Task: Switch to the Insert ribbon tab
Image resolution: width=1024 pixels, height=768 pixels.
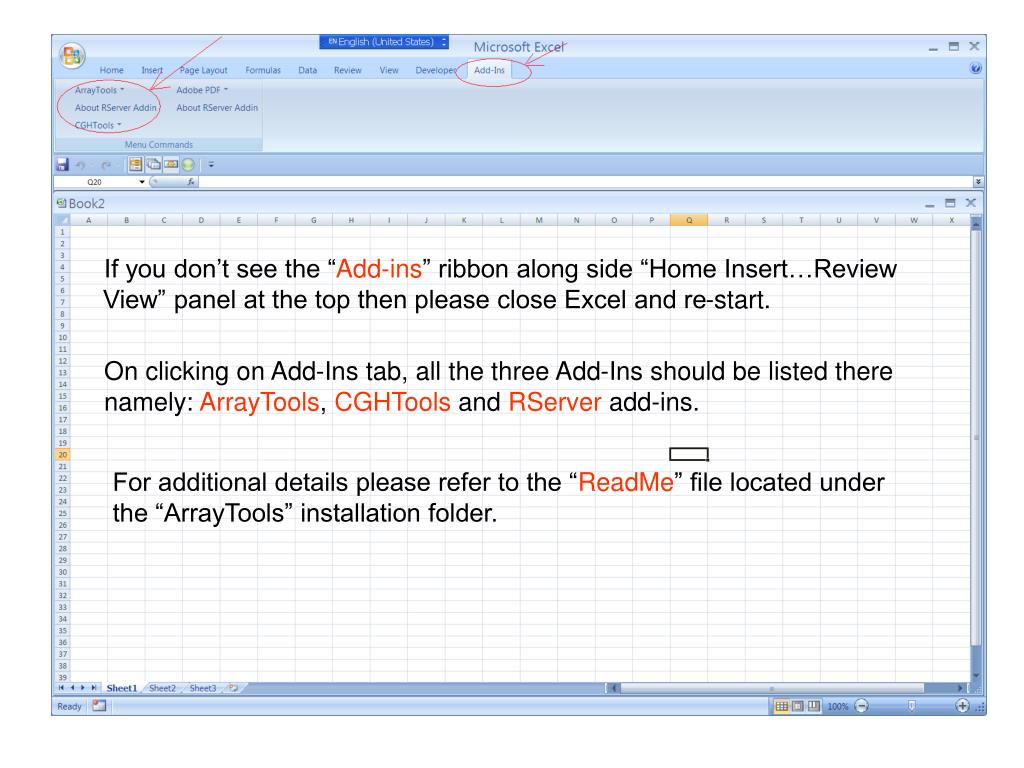Action: coord(152,70)
